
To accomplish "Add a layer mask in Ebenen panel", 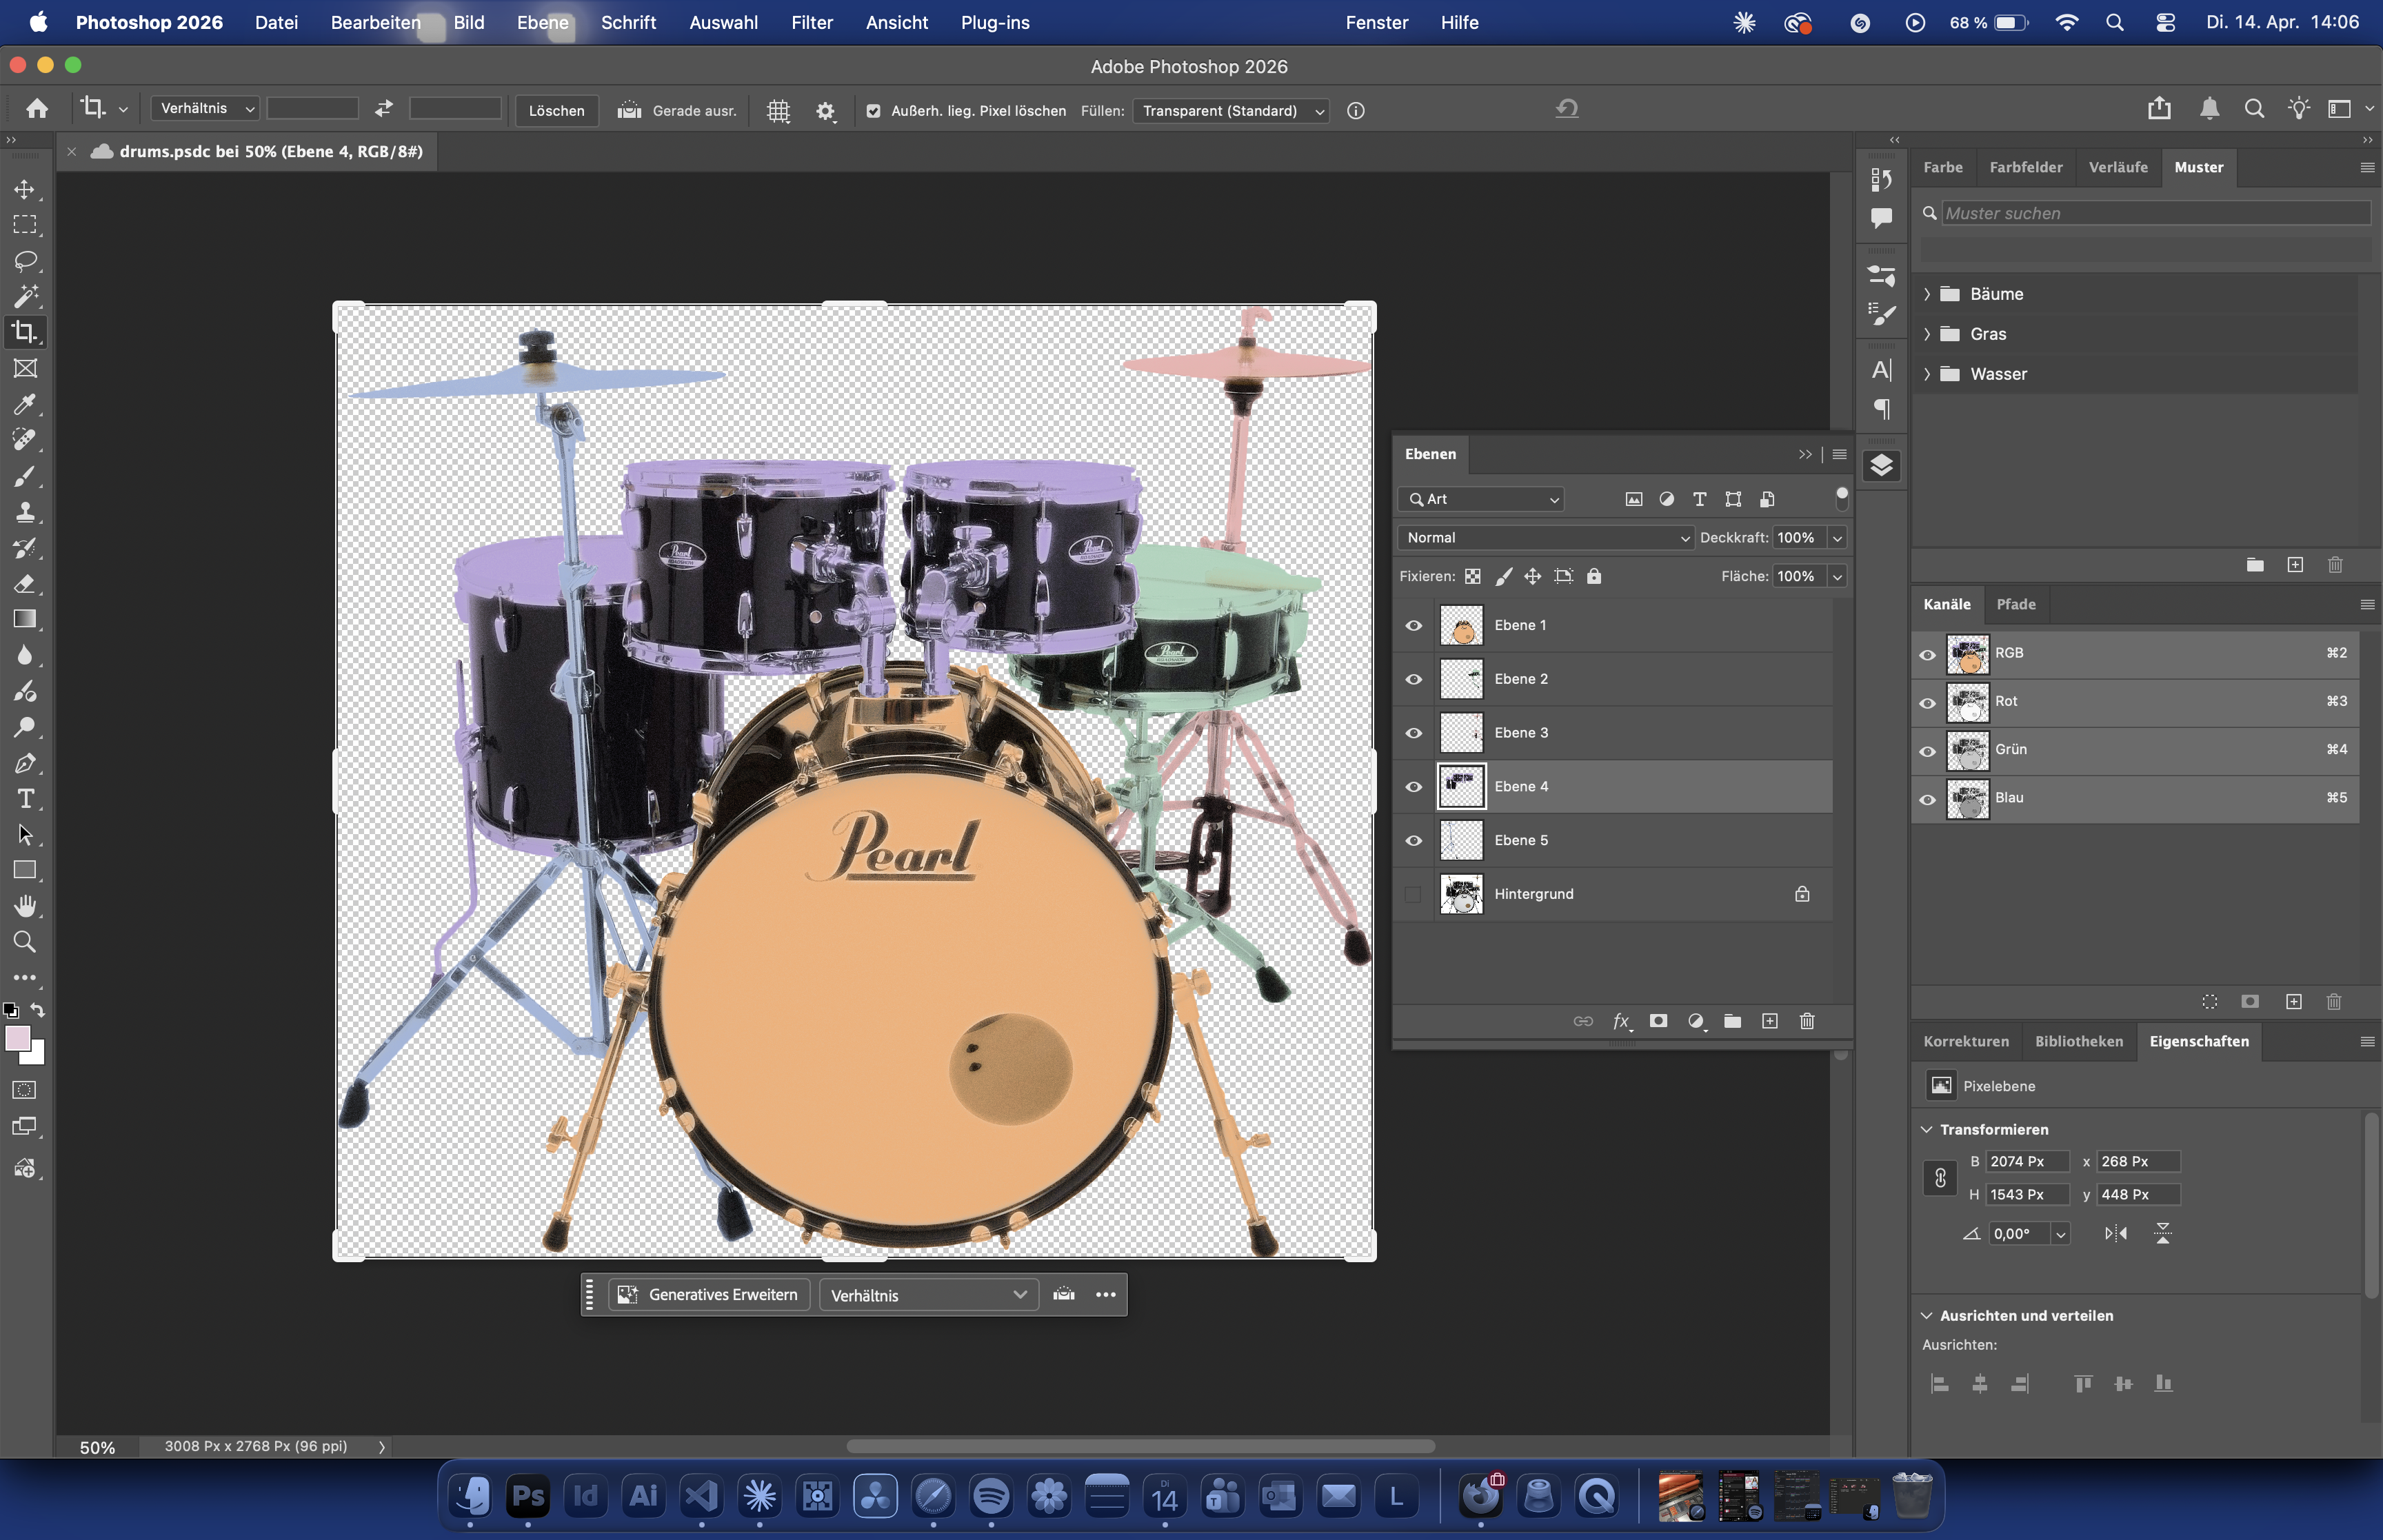I will point(1658,1021).
